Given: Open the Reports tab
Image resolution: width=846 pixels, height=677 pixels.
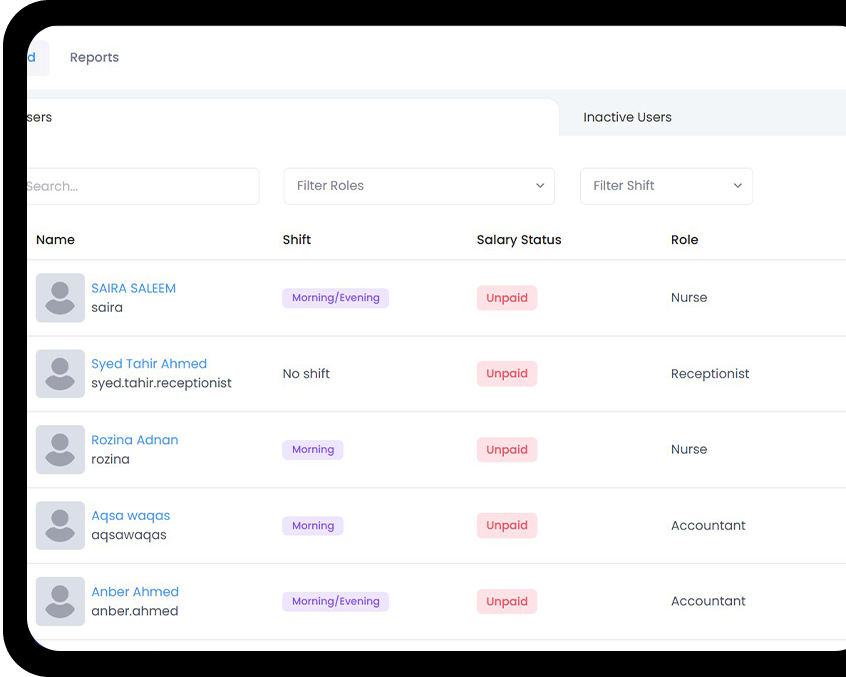Looking at the screenshot, I should pos(94,57).
